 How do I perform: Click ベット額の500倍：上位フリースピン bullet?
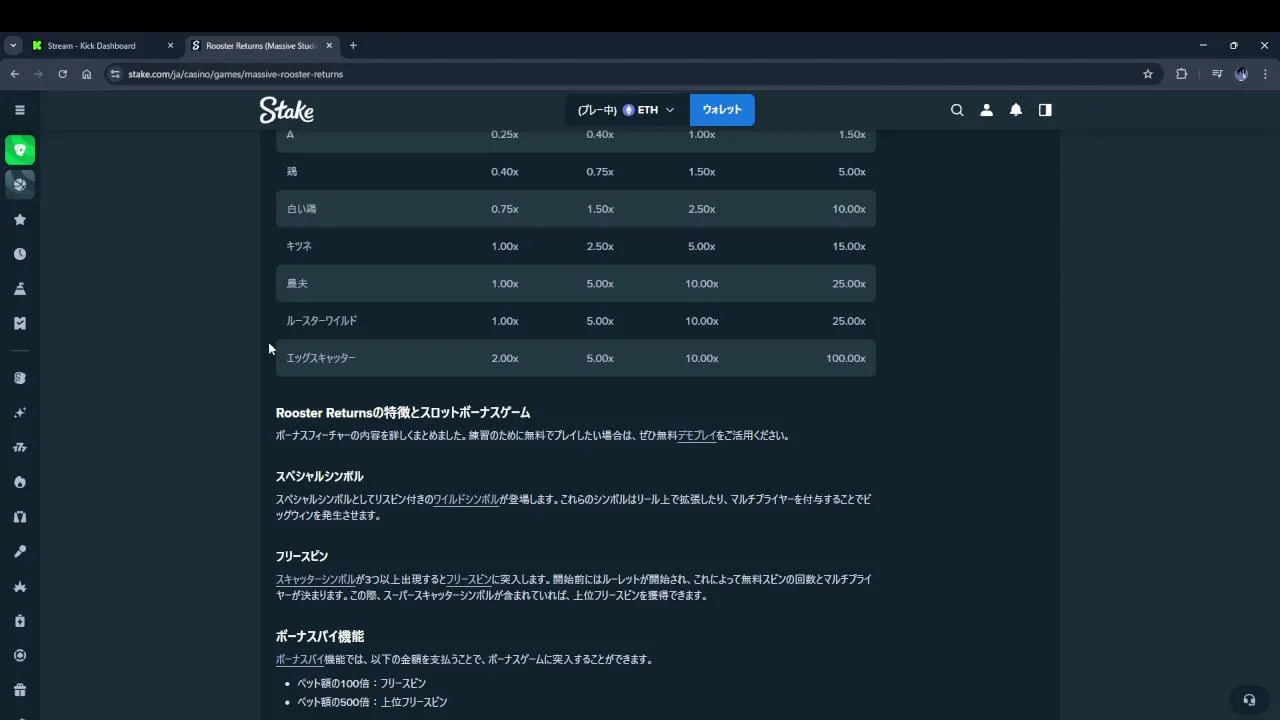372,702
